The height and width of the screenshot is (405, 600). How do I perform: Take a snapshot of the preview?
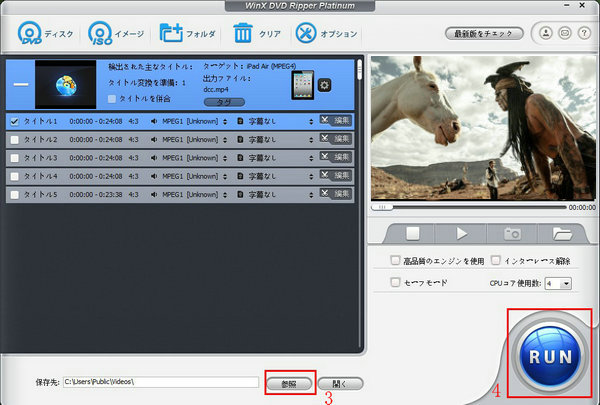click(512, 233)
